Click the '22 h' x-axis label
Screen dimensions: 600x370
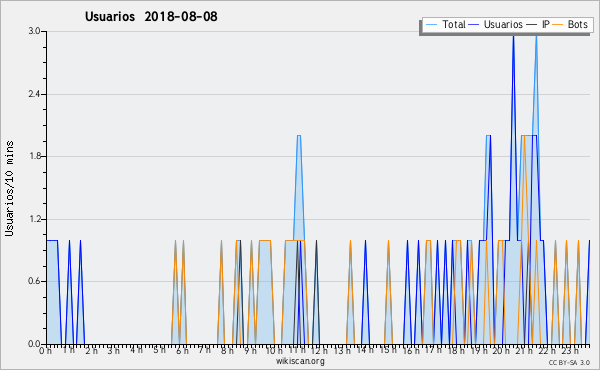coord(547,350)
